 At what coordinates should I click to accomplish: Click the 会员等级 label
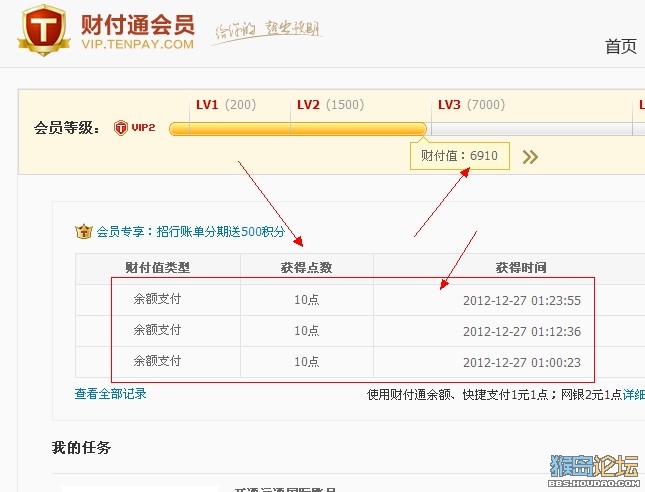67,128
